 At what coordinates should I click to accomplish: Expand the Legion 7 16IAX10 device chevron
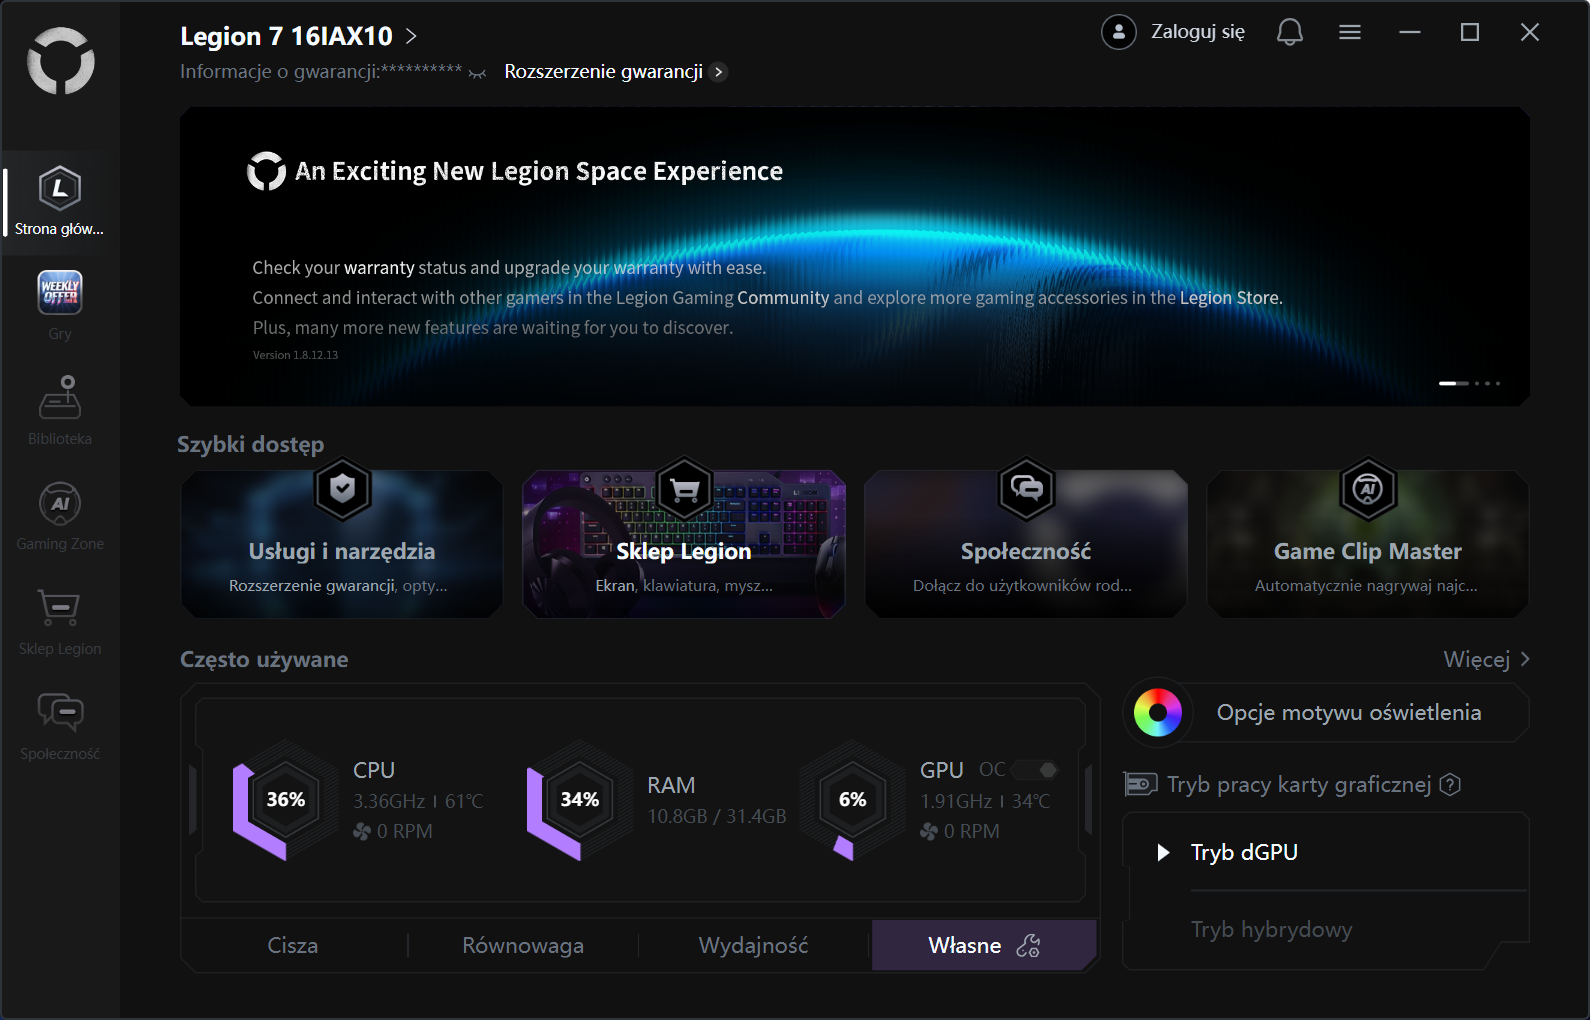click(411, 37)
